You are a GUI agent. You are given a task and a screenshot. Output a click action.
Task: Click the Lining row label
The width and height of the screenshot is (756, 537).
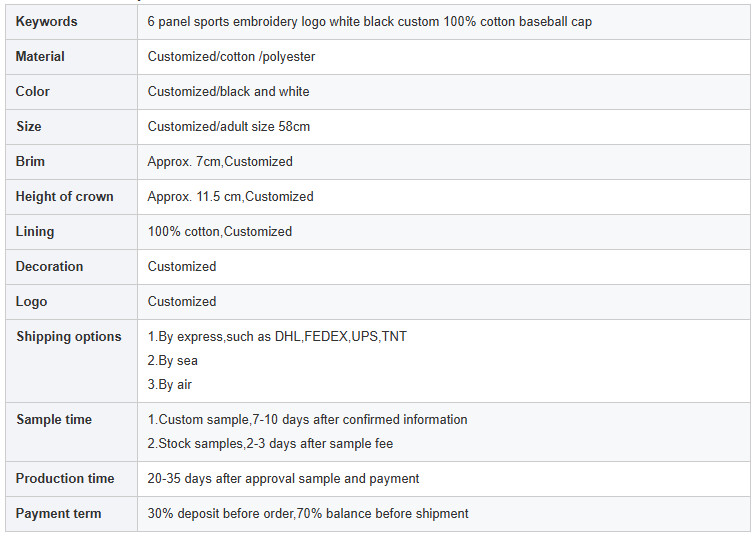pos(35,232)
